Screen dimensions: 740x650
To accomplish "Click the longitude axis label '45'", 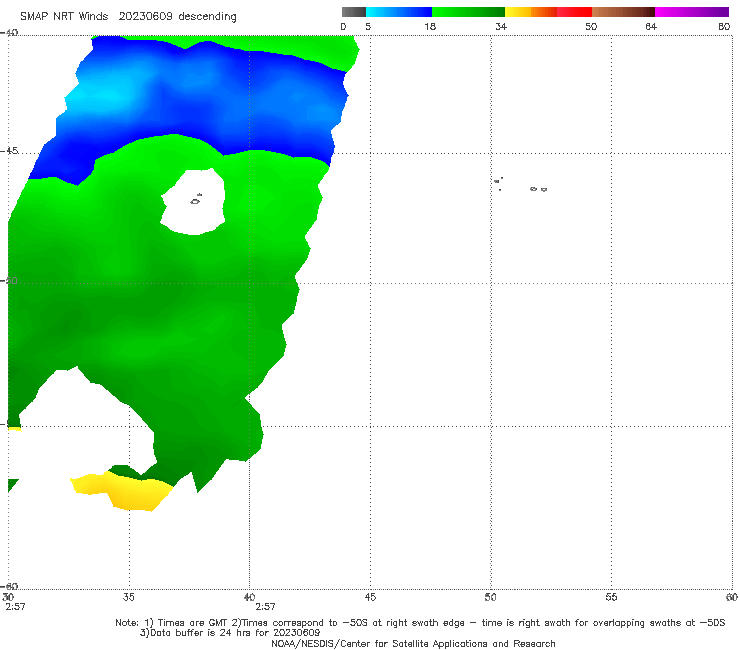I will [x=370, y=597].
